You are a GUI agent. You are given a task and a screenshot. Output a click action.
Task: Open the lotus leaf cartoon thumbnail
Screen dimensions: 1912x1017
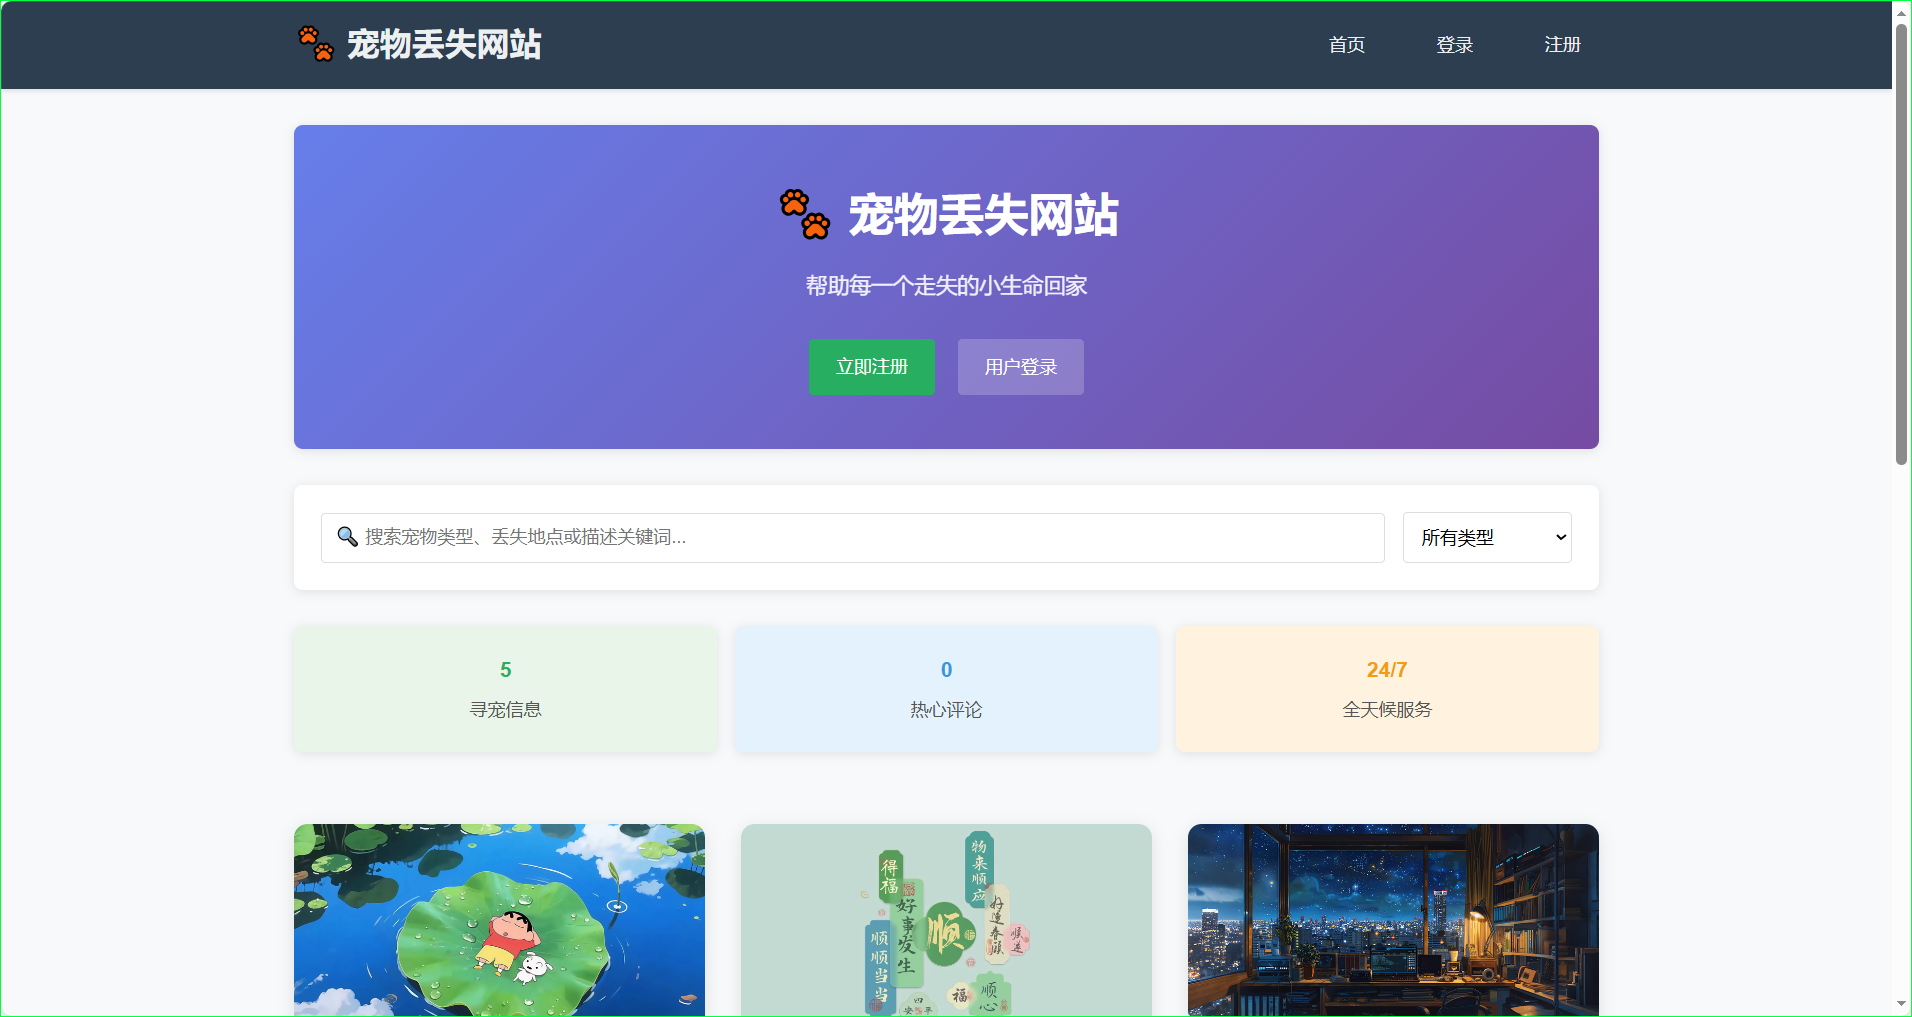point(499,920)
